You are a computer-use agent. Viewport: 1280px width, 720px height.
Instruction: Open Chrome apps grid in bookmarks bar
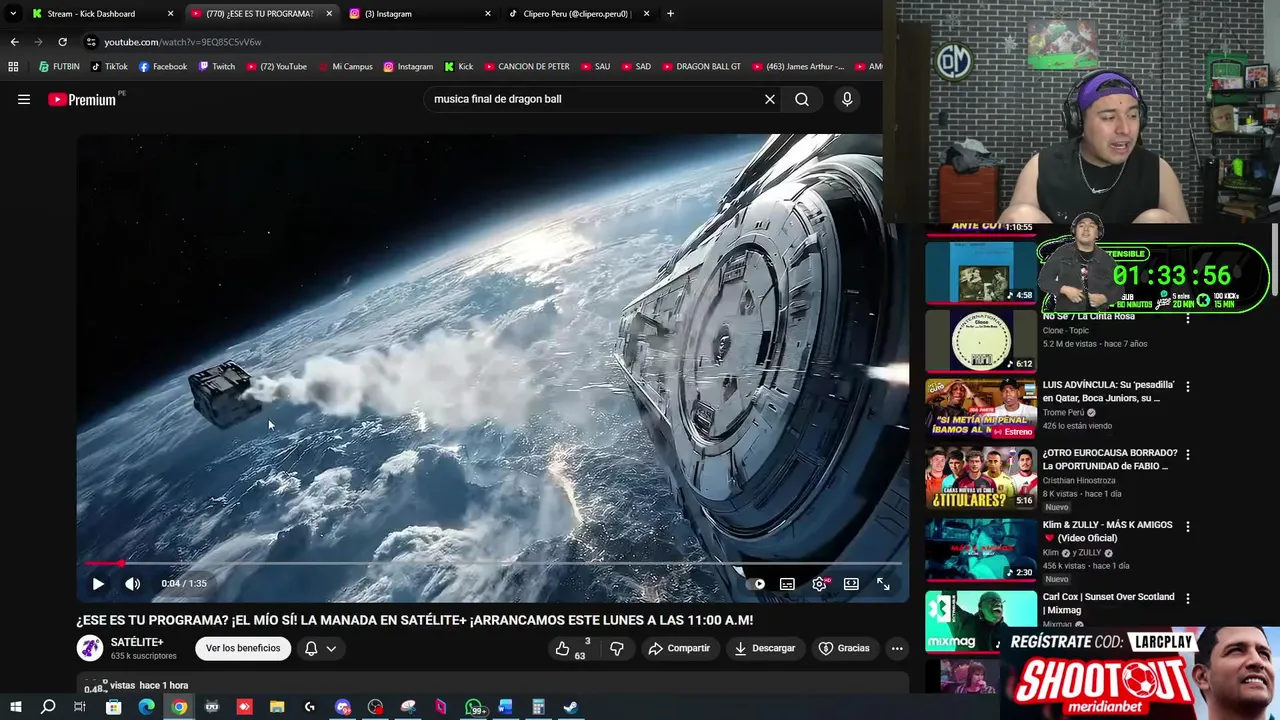point(13,67)
